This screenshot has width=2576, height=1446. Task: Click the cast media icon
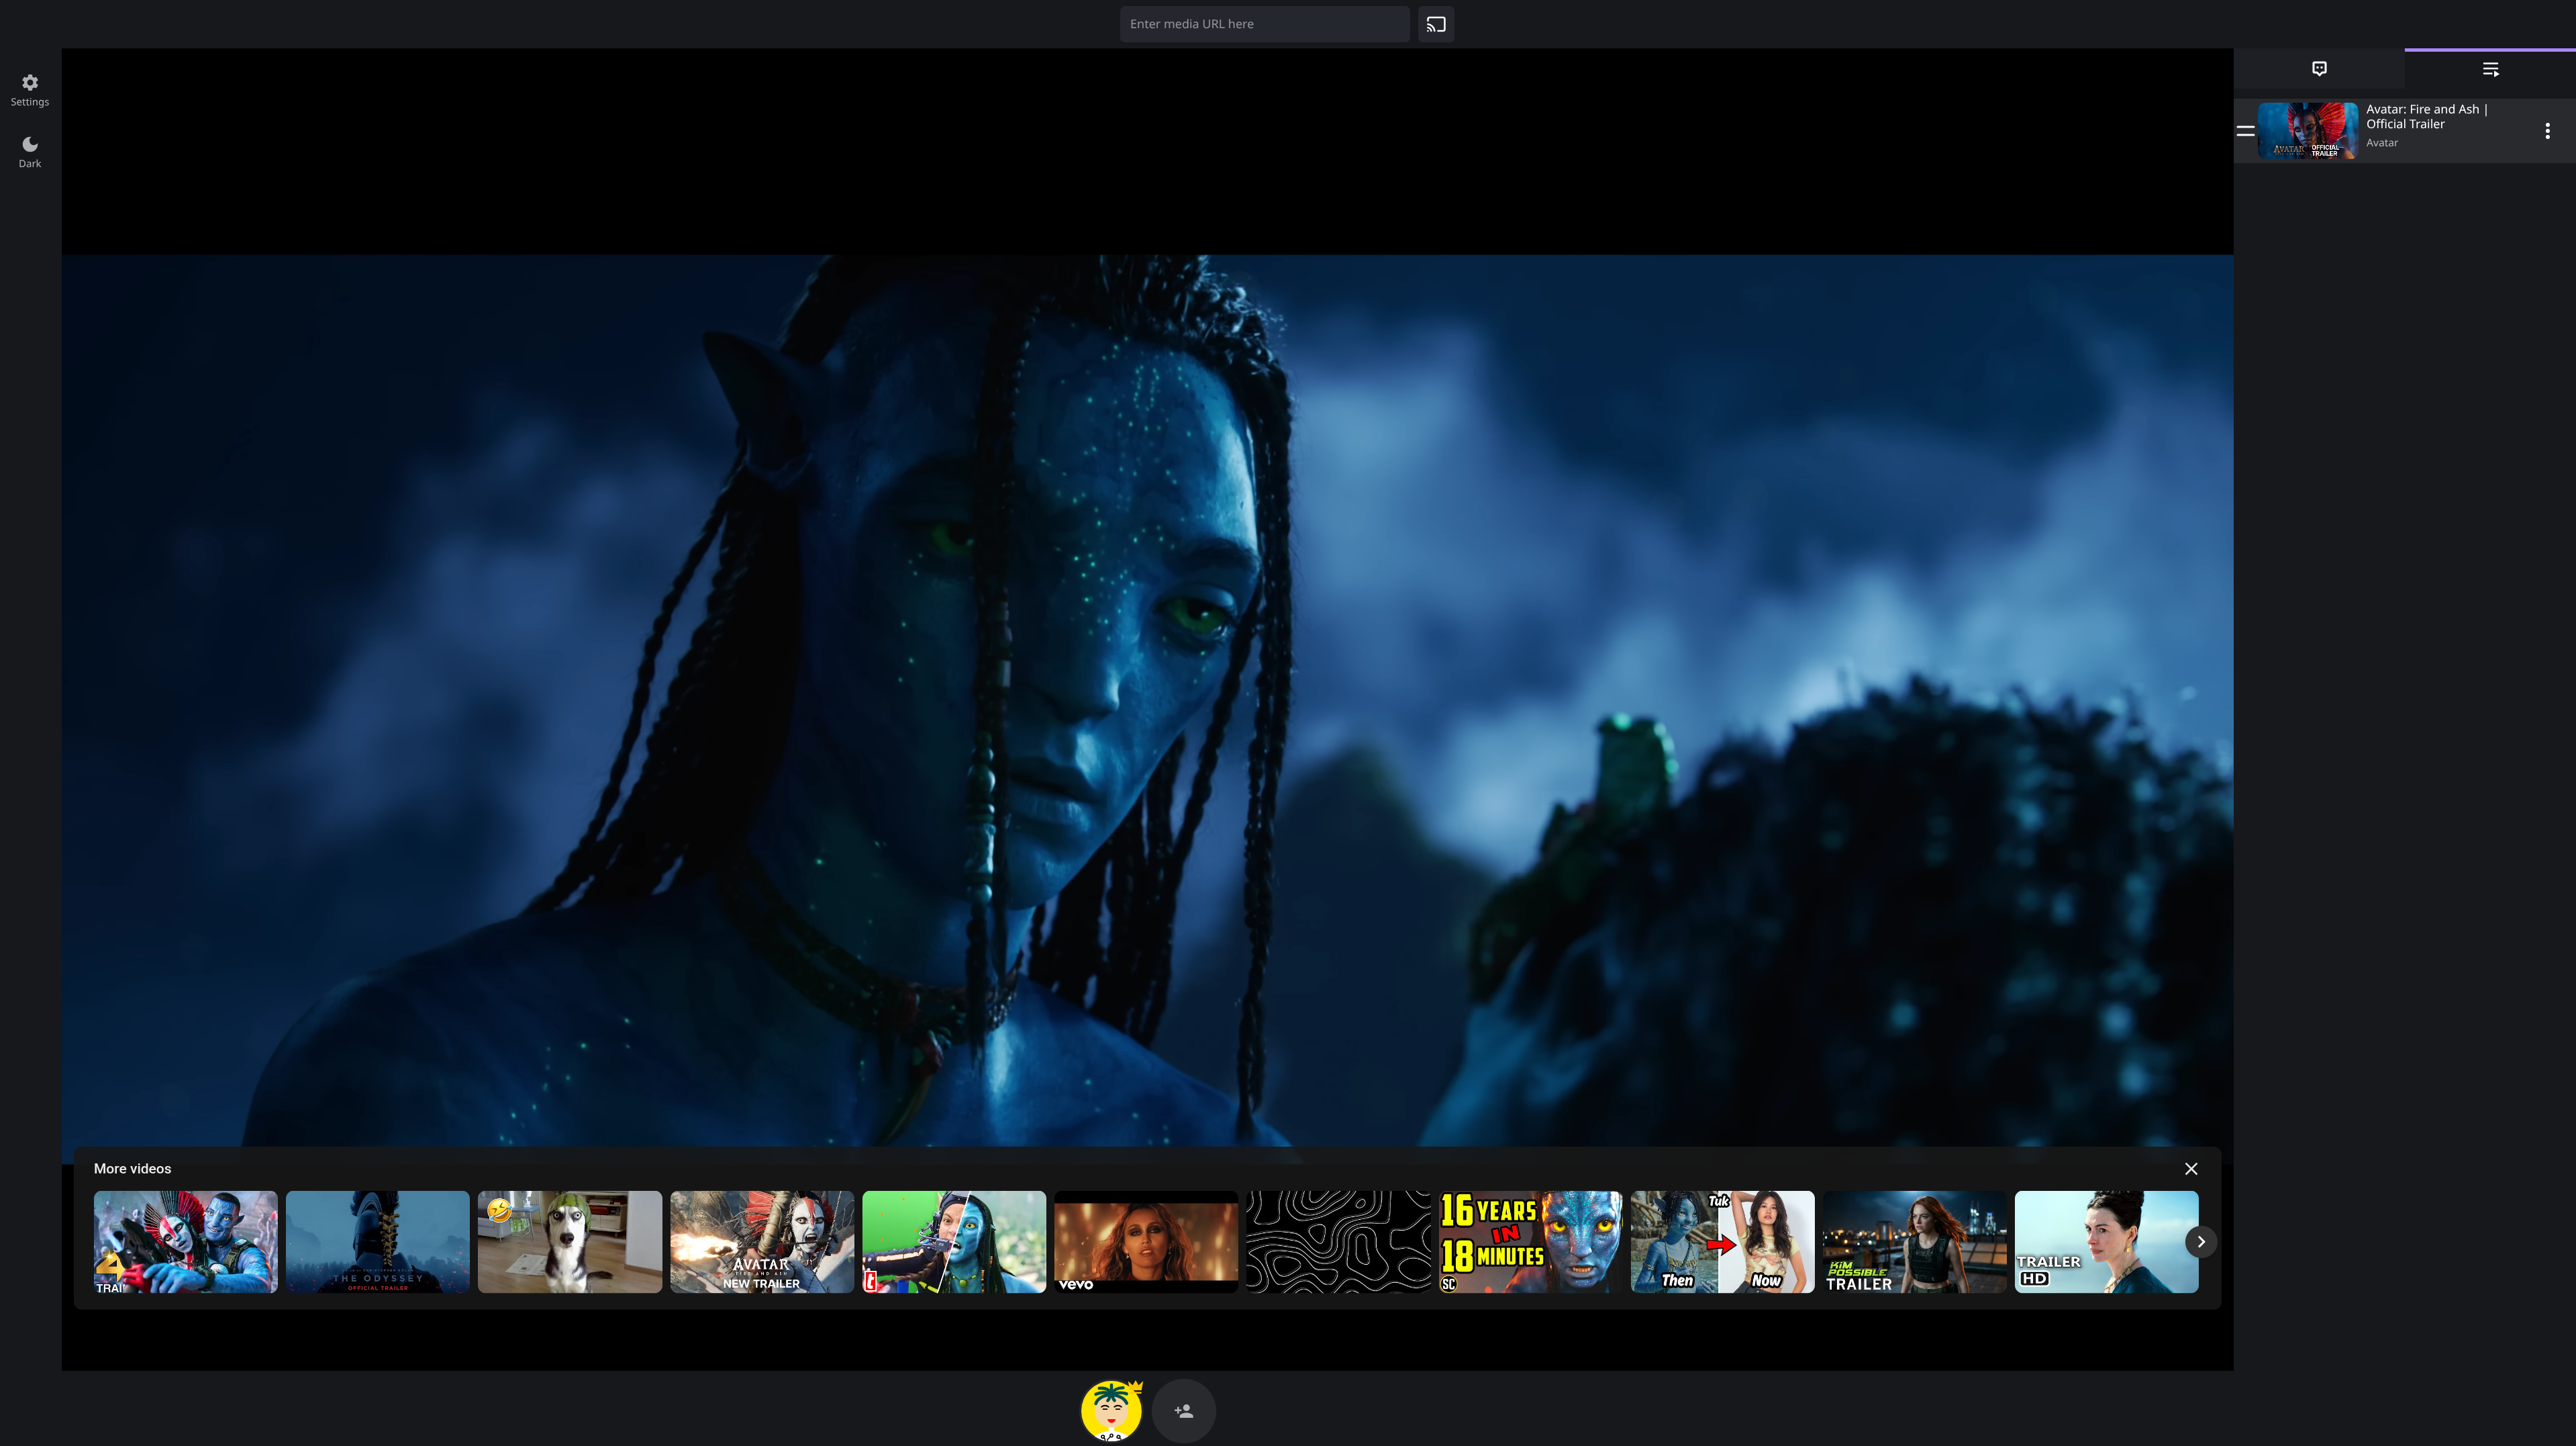click(1436, 24)
